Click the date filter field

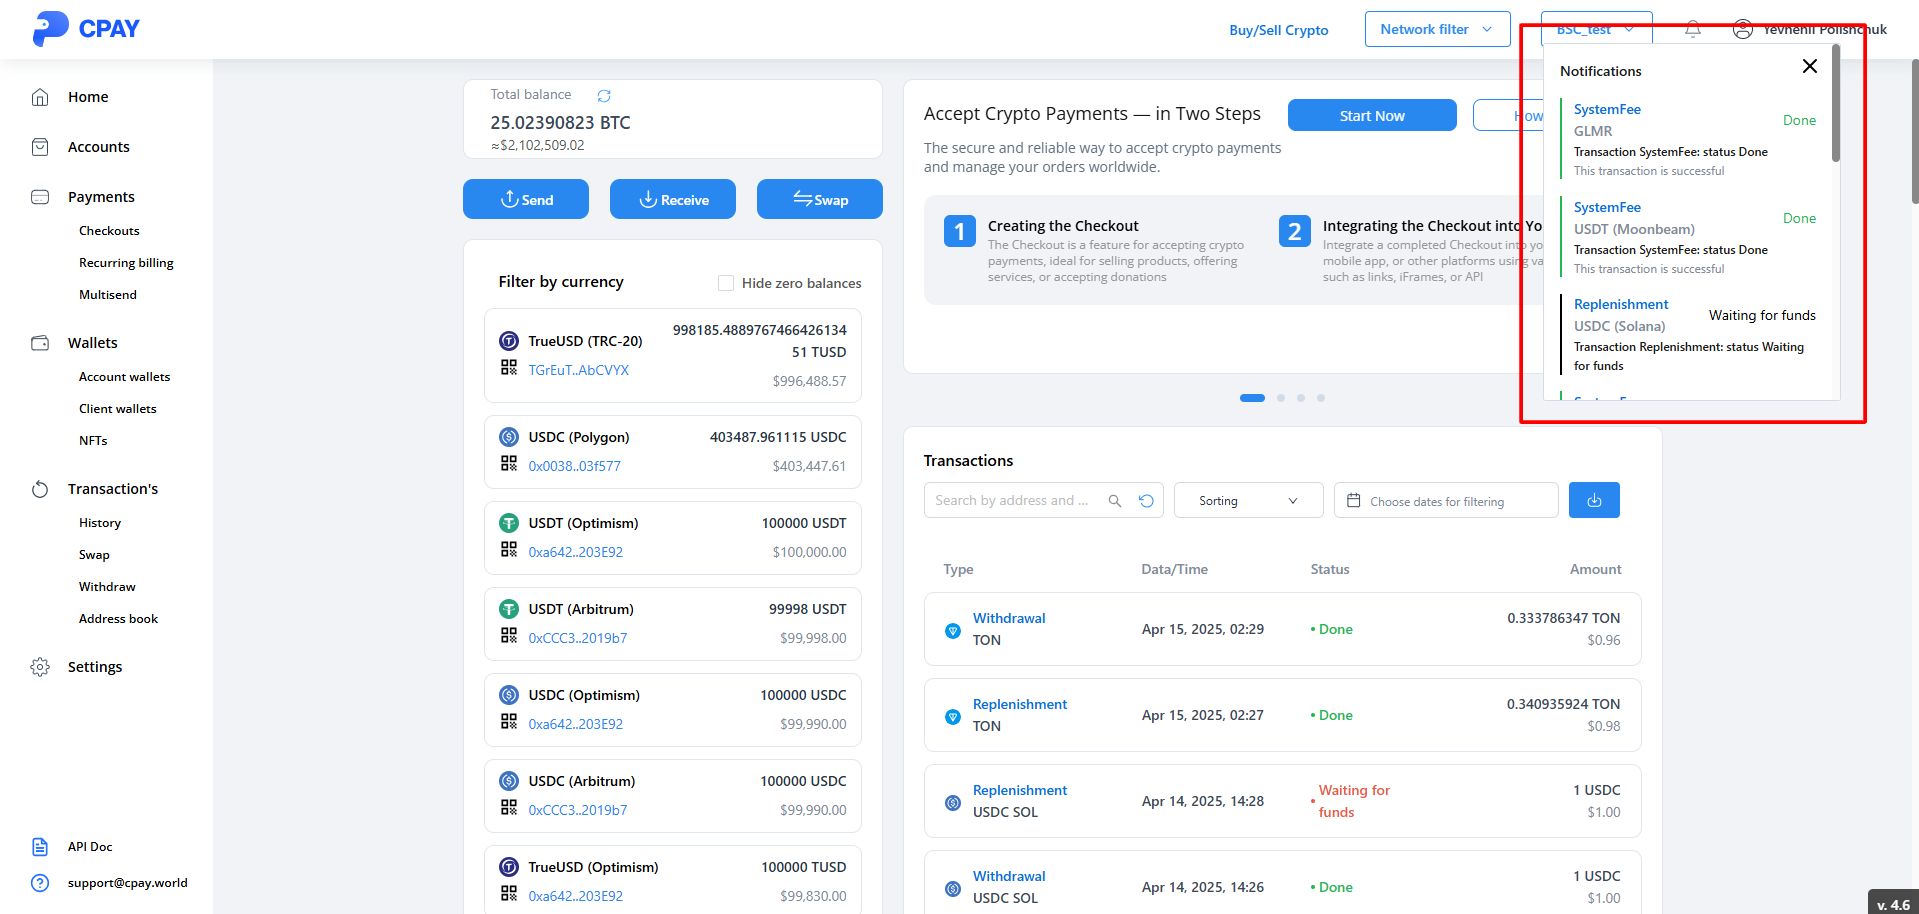1445,501
